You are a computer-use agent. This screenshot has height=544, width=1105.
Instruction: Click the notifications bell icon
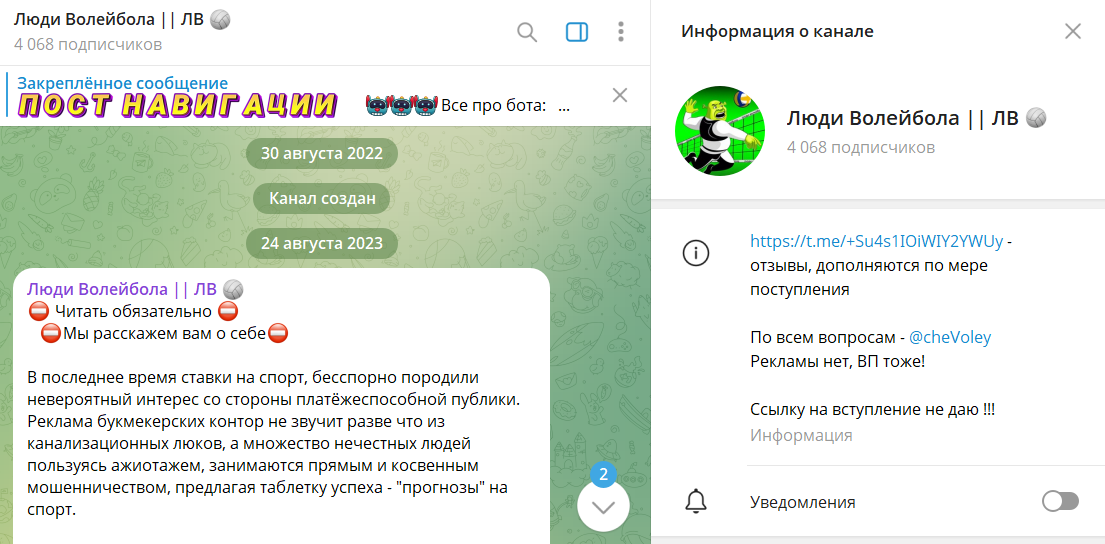(696, 502)
